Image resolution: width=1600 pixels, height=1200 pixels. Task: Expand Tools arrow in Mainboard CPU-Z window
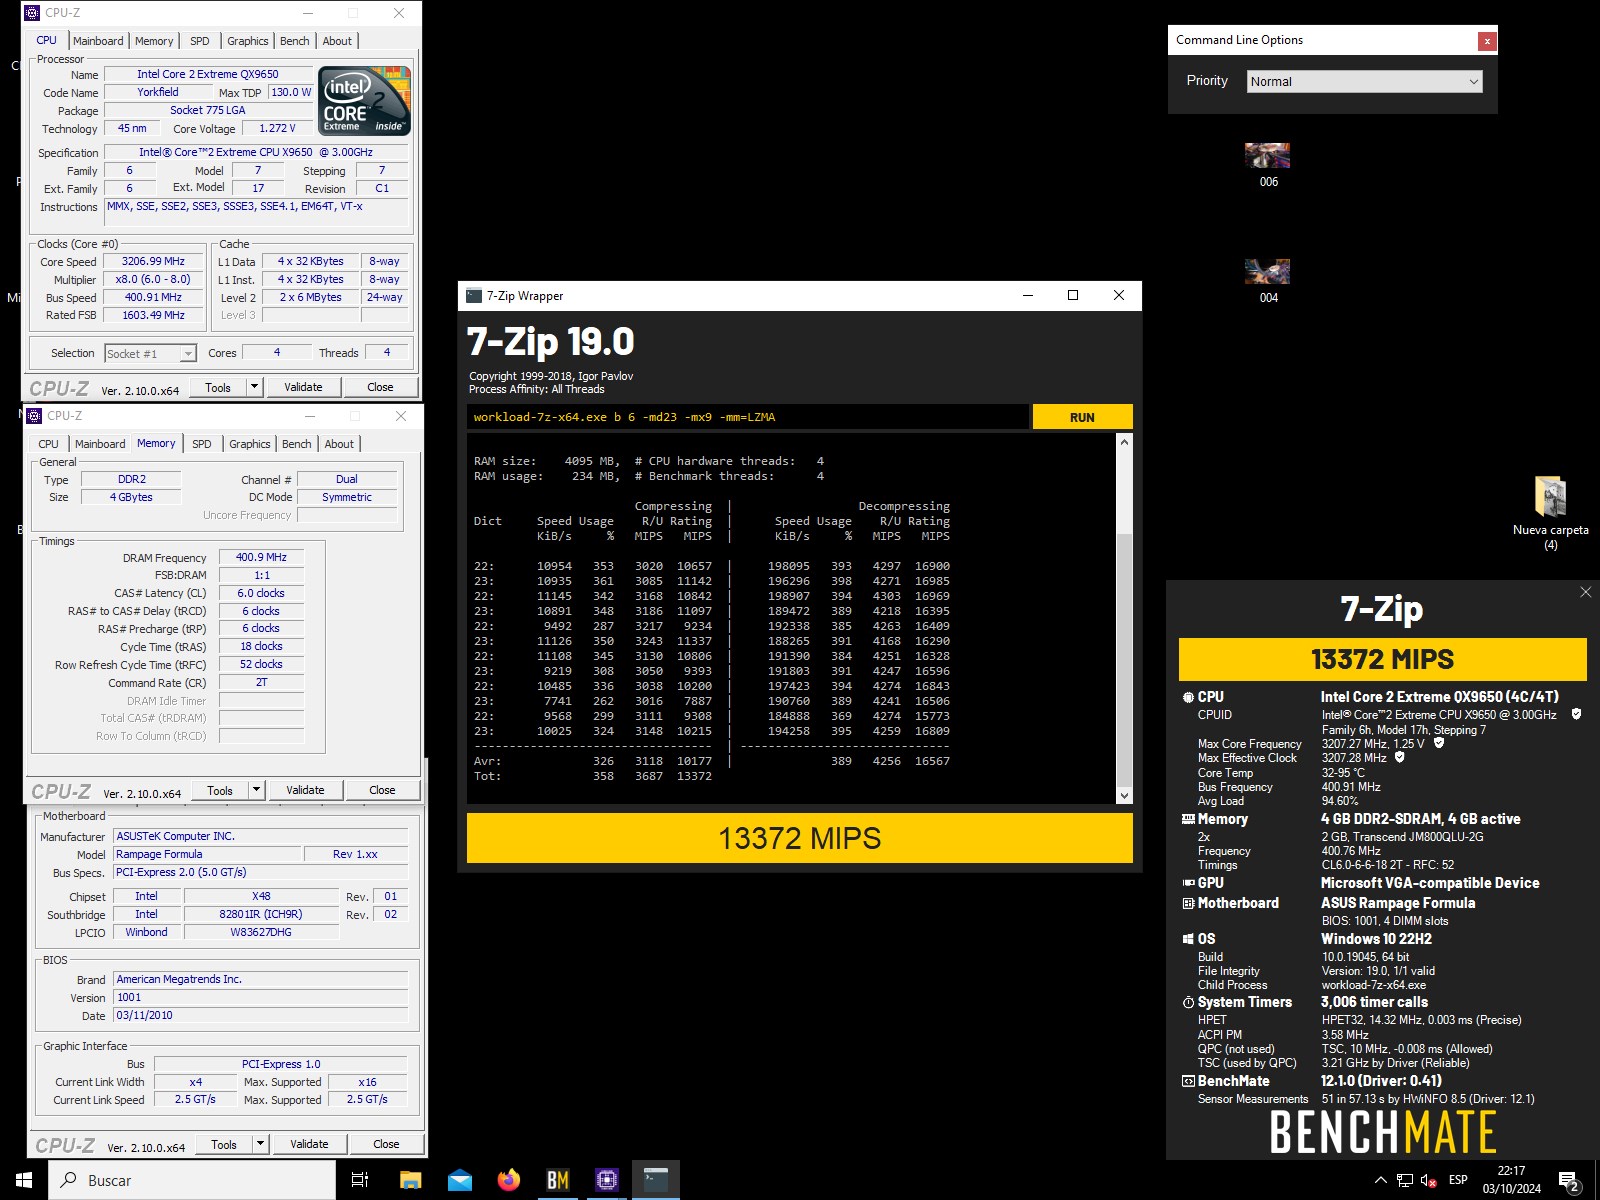pyautogui.click(x=260, y=1144)
